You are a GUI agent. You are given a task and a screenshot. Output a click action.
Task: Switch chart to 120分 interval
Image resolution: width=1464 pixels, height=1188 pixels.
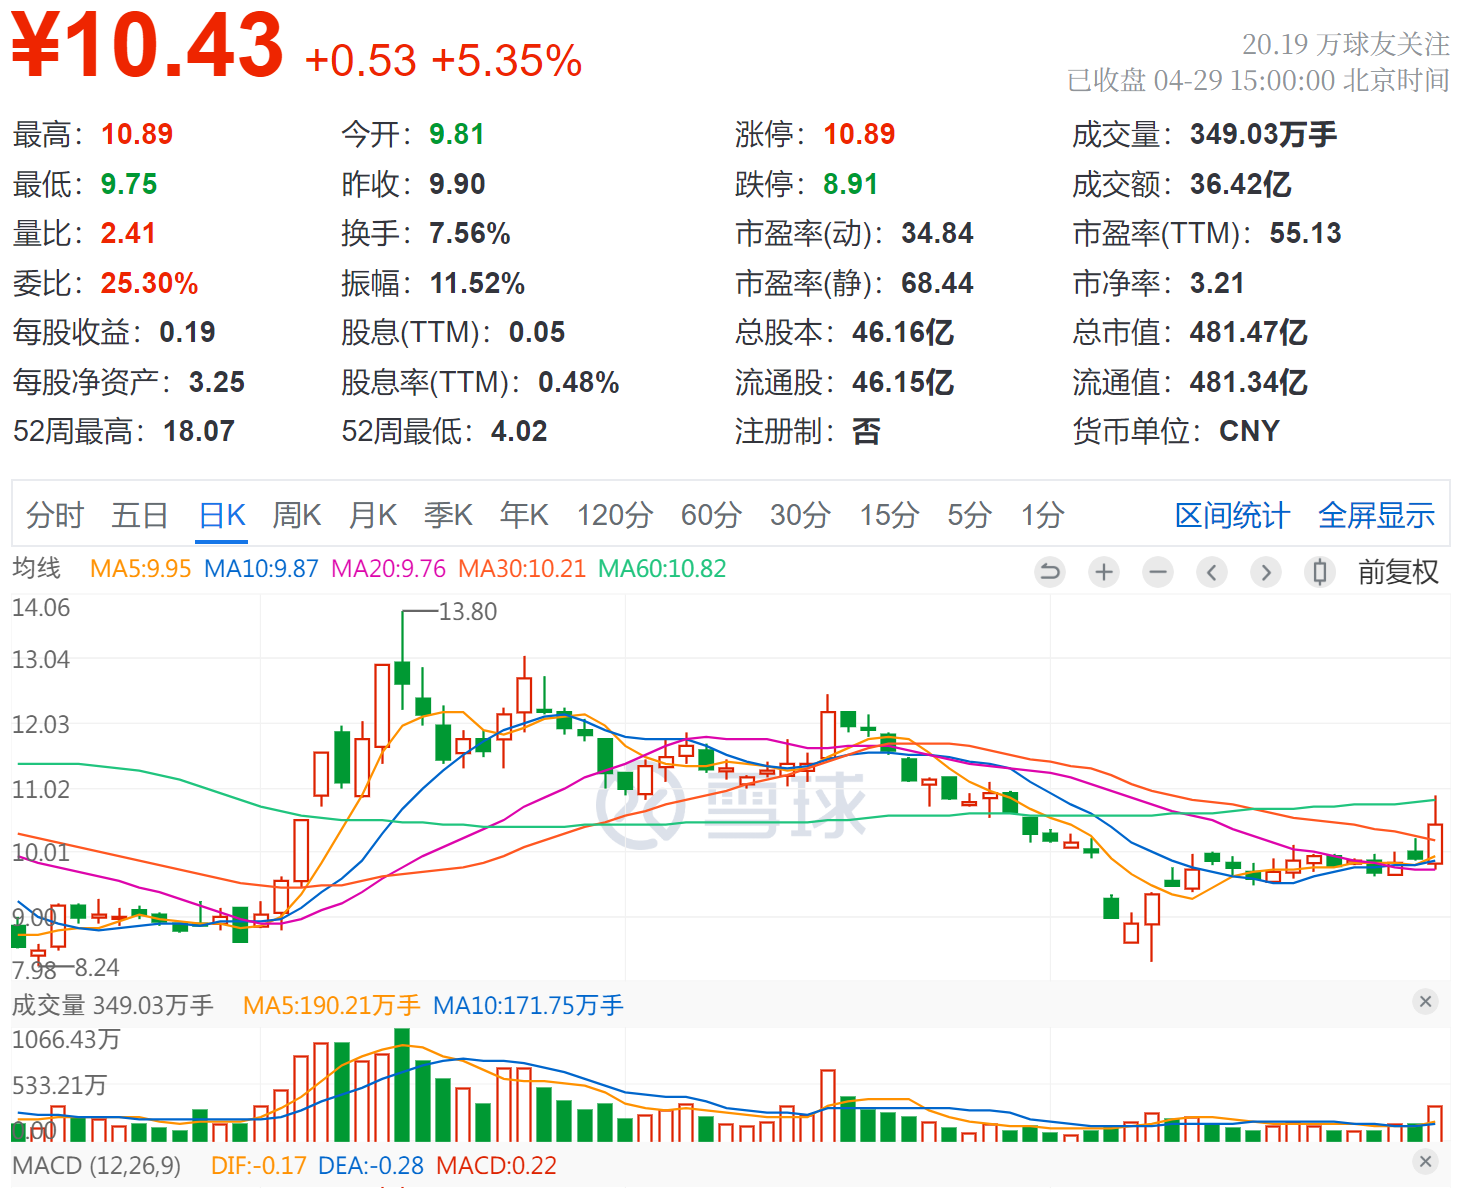tap(615, 515)
